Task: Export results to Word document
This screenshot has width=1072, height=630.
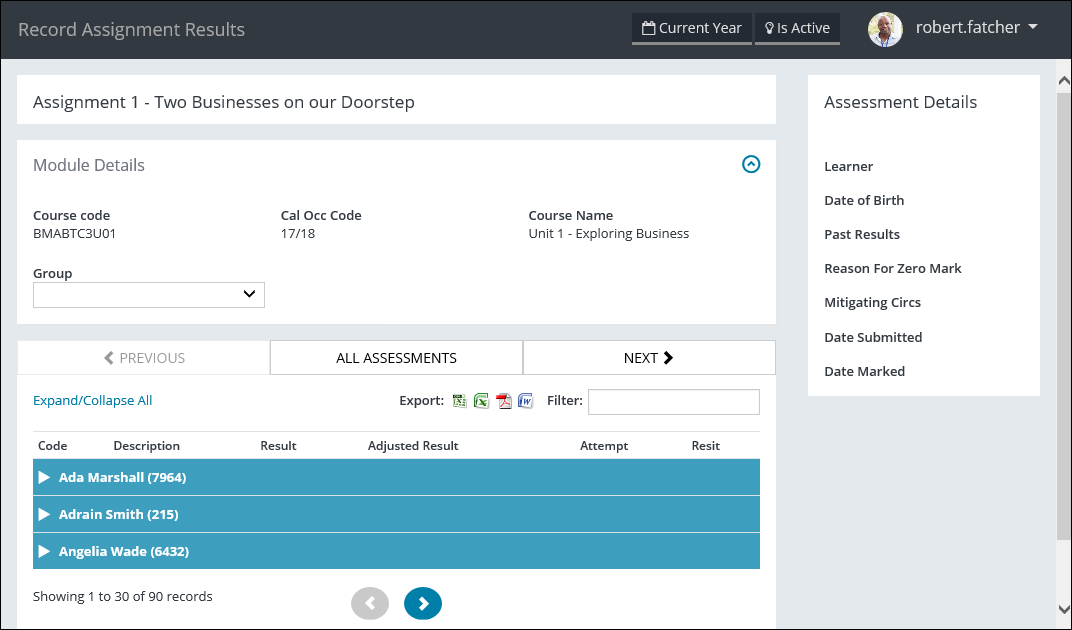Action: pyautogui.click(x=526, y=401)
